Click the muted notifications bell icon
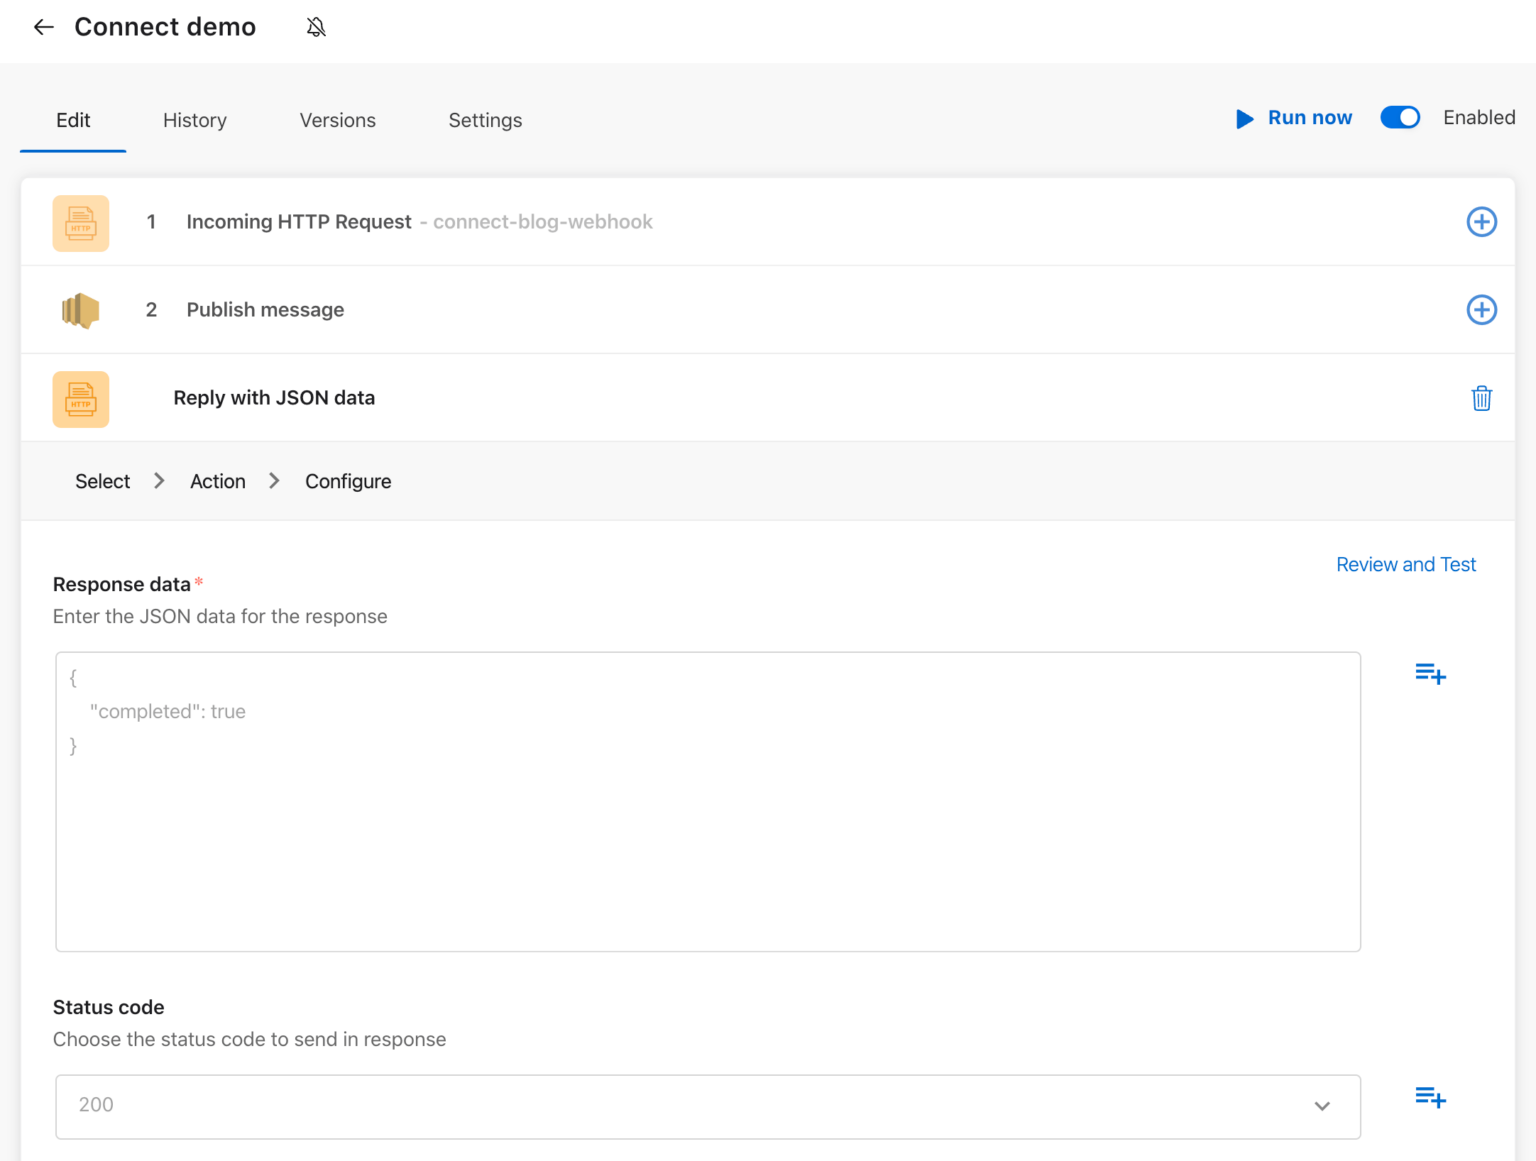The height and width of the screenshot is (1161, 1536). (314, 27)
